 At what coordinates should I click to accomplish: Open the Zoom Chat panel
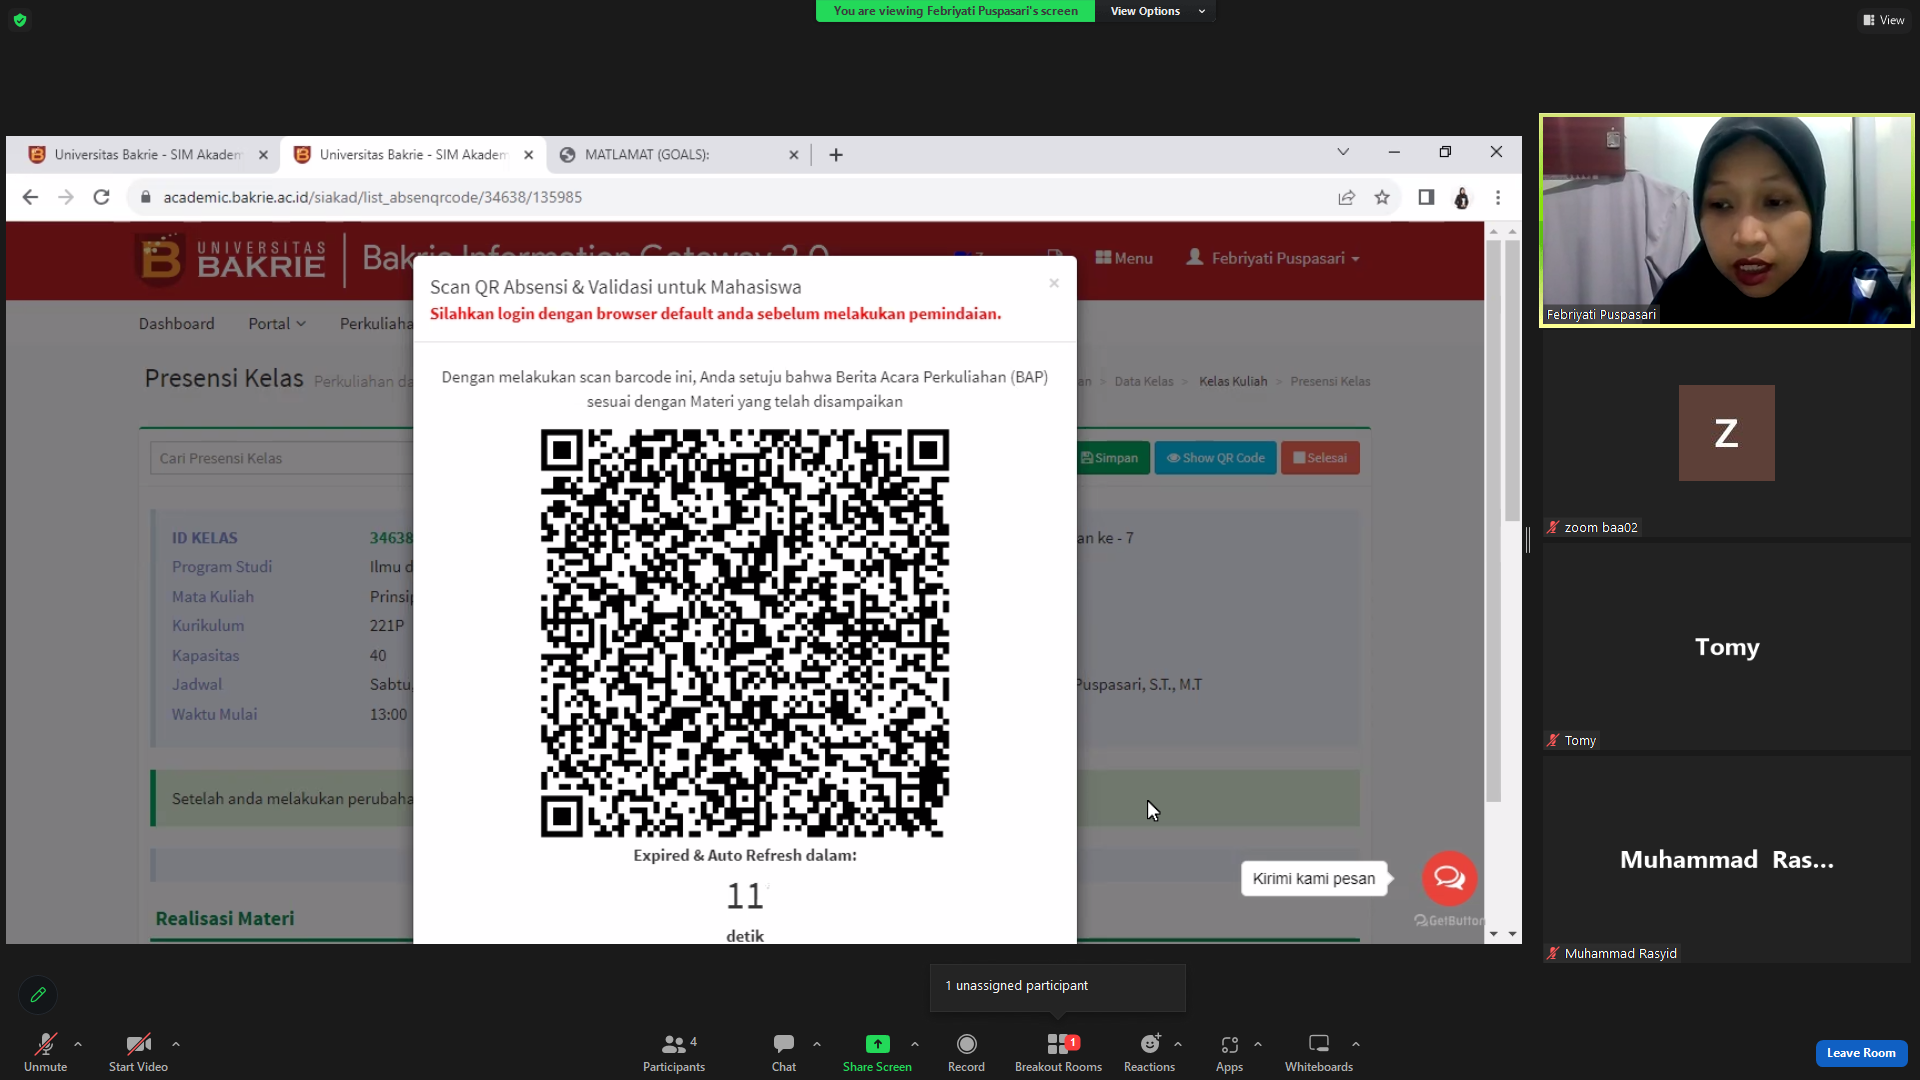(x=784, y=1052)
